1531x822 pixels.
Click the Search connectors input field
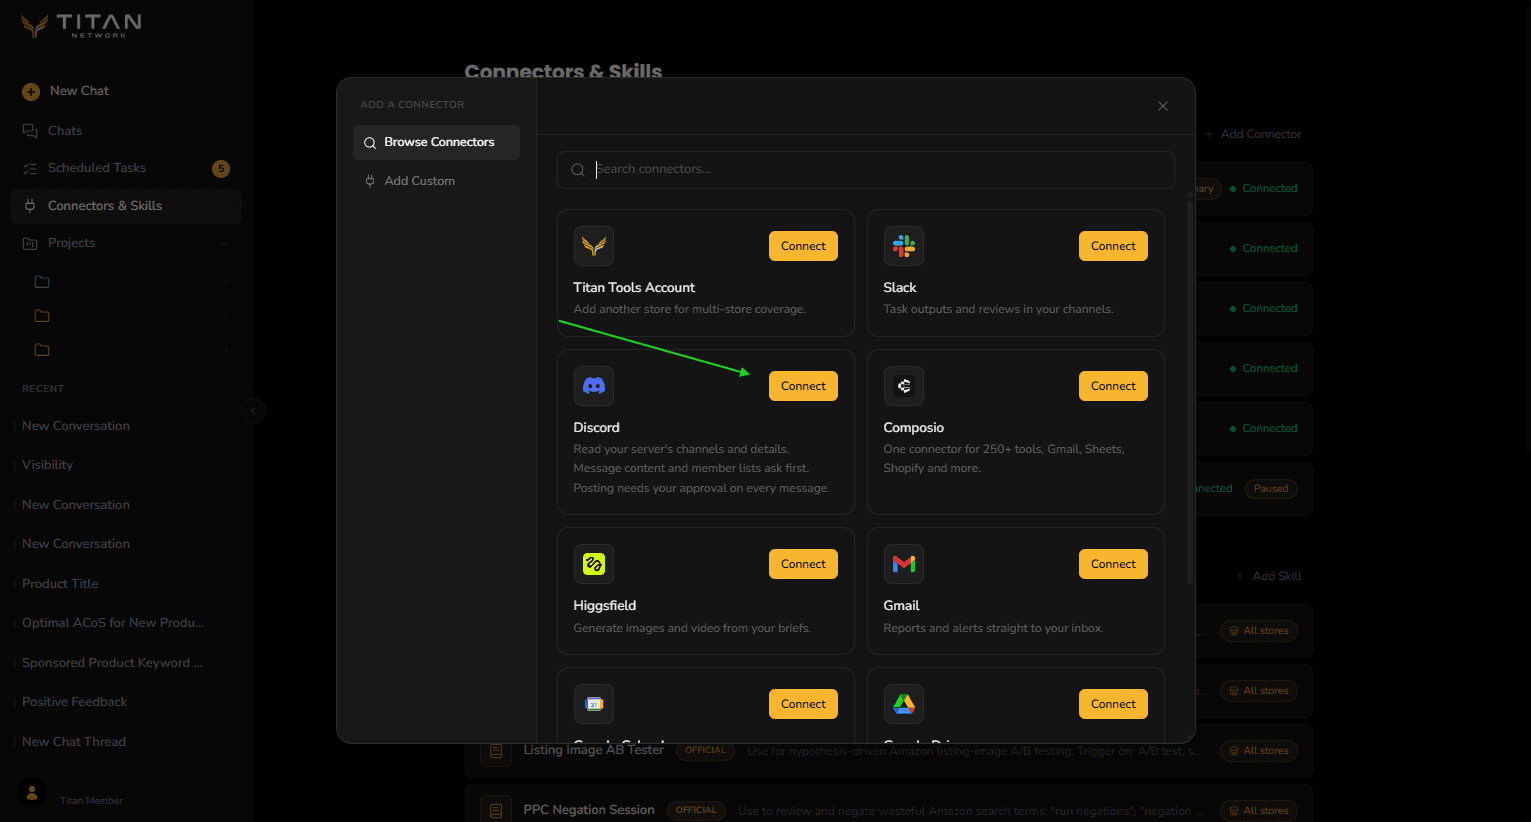click(x=866, y=170)
